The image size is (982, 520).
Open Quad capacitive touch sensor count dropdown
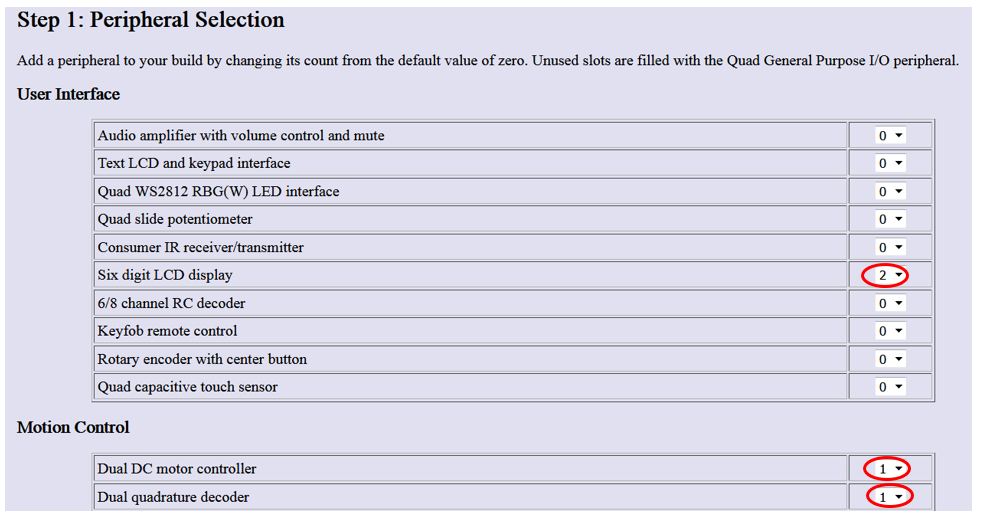click(x=890, y=387)
